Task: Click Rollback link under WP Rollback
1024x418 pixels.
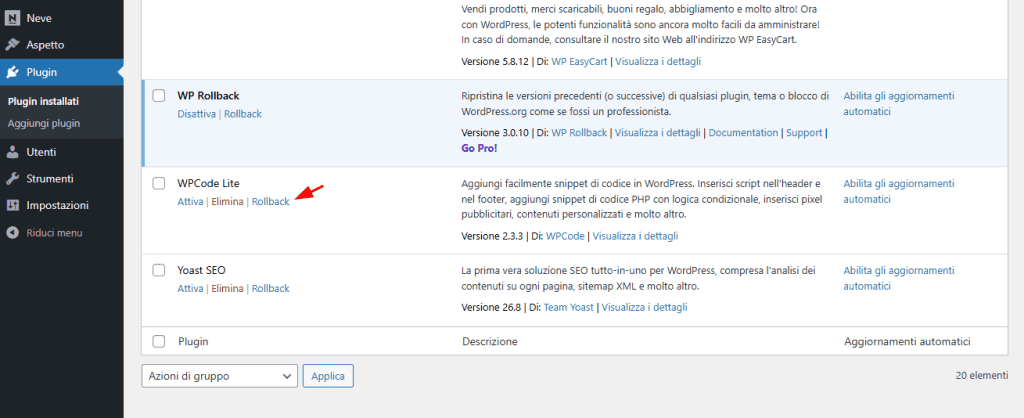Action: [243, 114]
